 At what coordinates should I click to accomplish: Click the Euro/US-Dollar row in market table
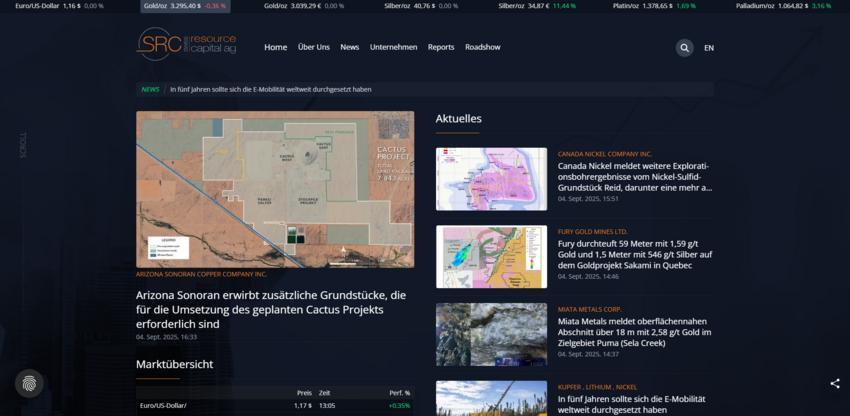(275, 406)
